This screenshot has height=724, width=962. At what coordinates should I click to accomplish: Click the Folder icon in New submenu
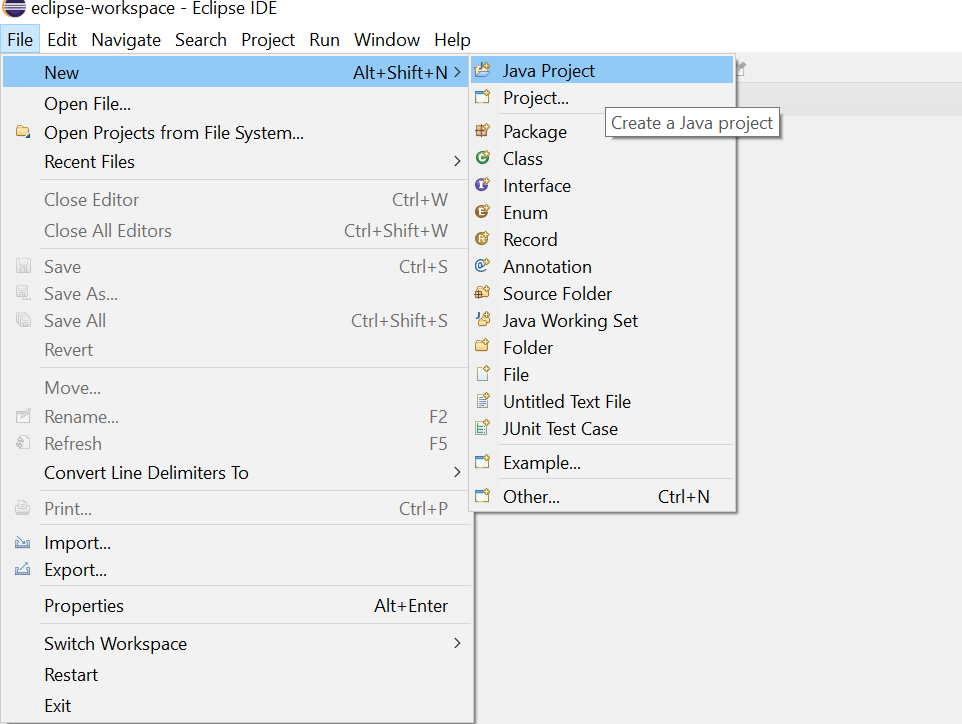[x=483, y=347]
